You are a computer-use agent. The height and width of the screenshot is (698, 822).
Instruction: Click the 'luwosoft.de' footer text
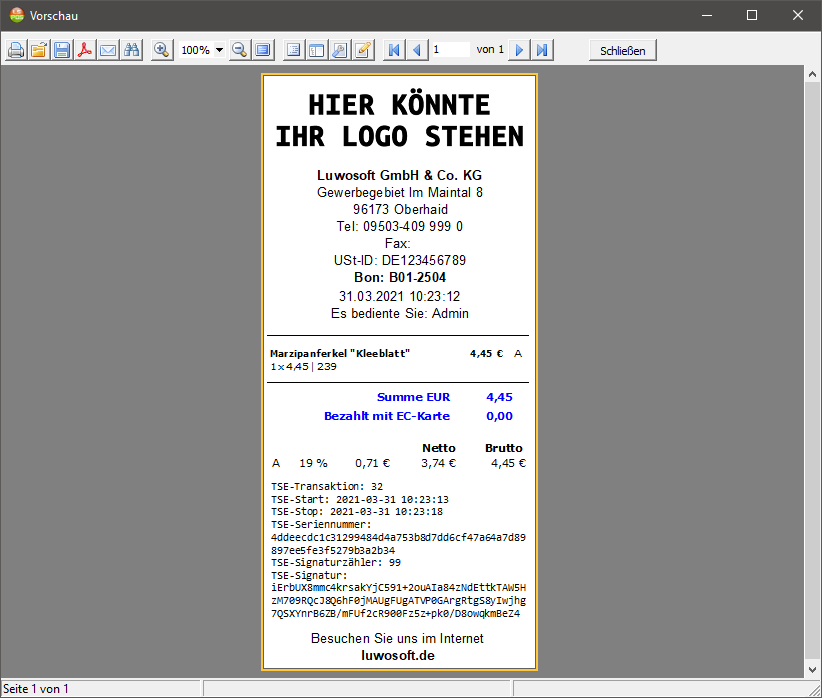[398, 656]
